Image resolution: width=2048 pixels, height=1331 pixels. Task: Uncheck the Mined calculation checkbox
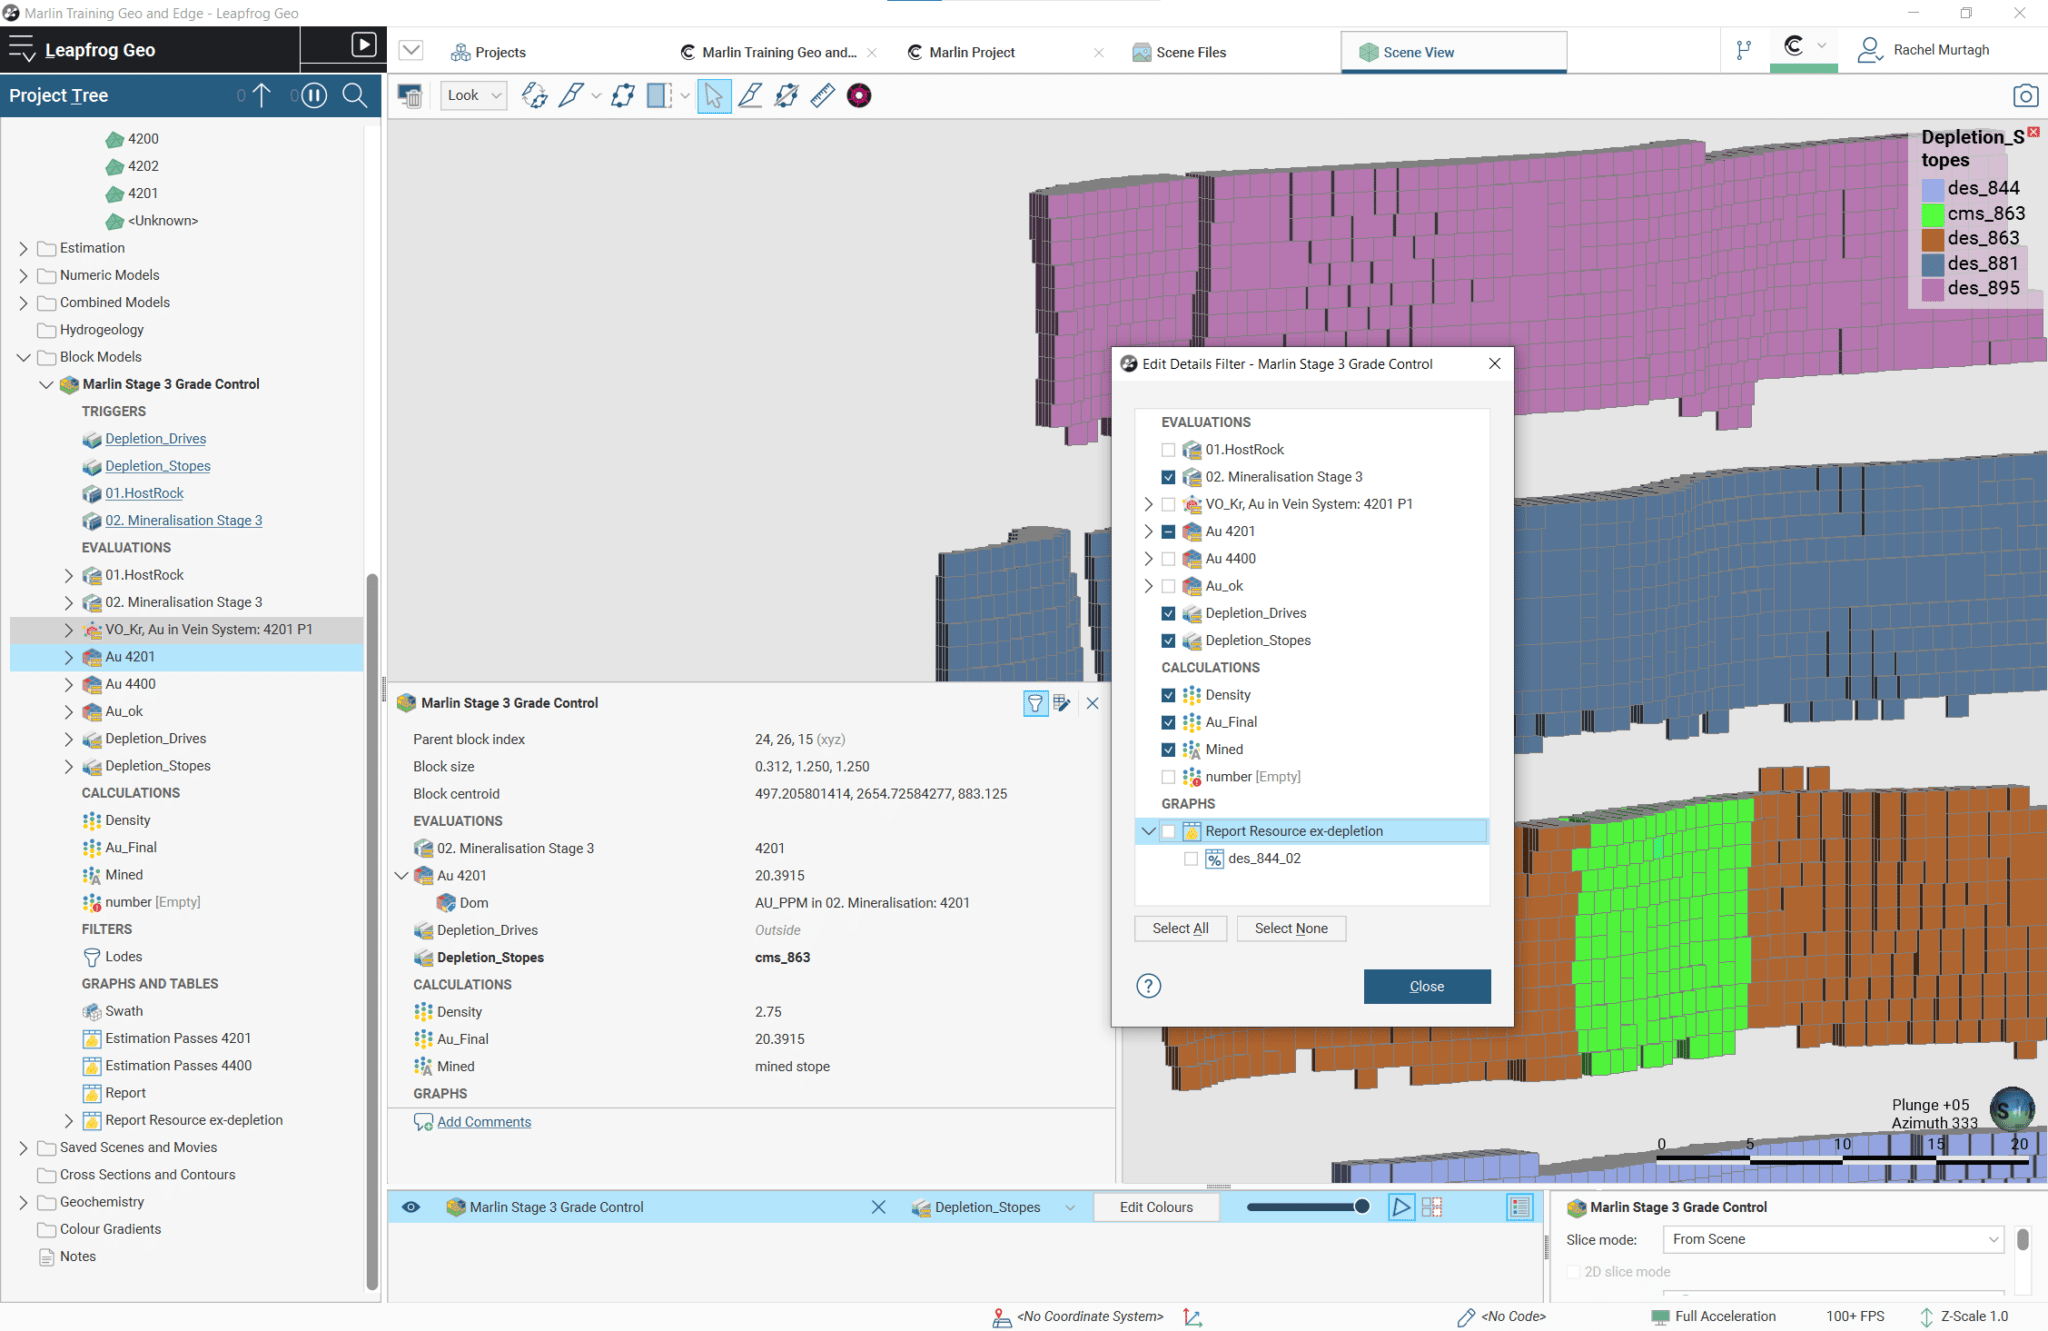coord(1168,750)
